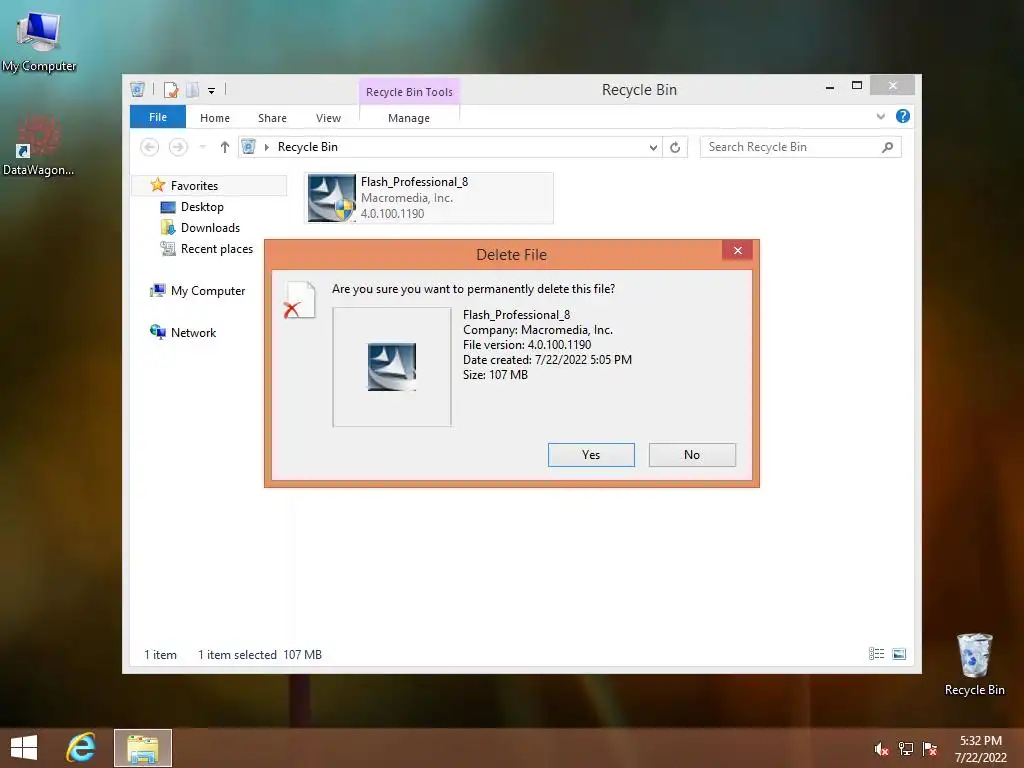Open the Recycle Bin desktop icon
The image size is (1024, 768).
[974, 664]
